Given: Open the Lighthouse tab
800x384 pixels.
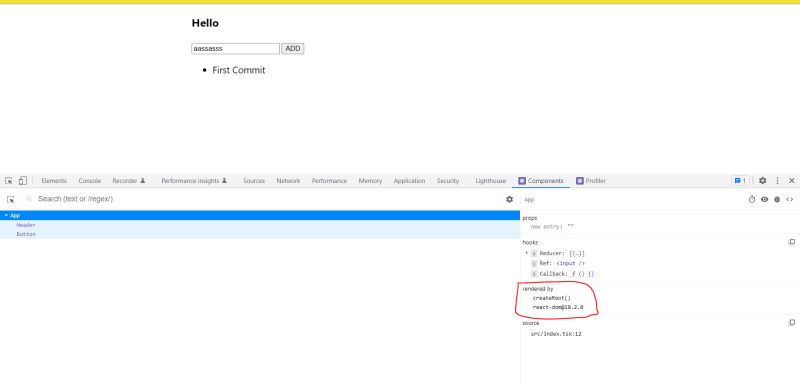Looking at the screenshot, I should (491, 181).
